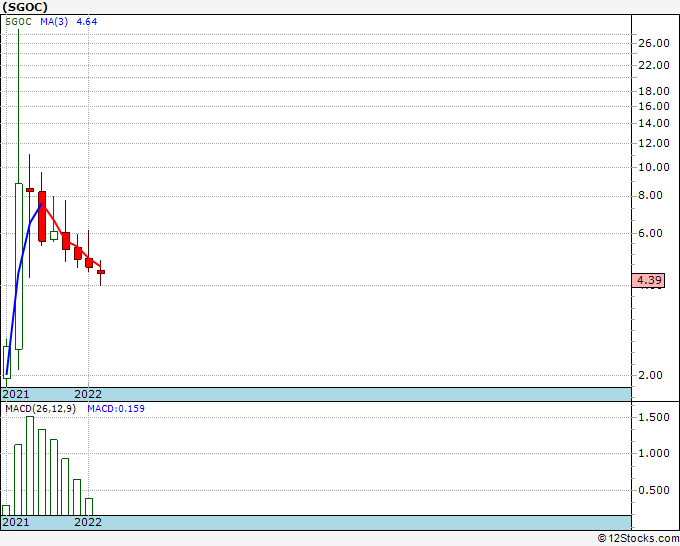680x546 pixels.
Task: Click the 26.00 price axis label
Action: (654, 43)
